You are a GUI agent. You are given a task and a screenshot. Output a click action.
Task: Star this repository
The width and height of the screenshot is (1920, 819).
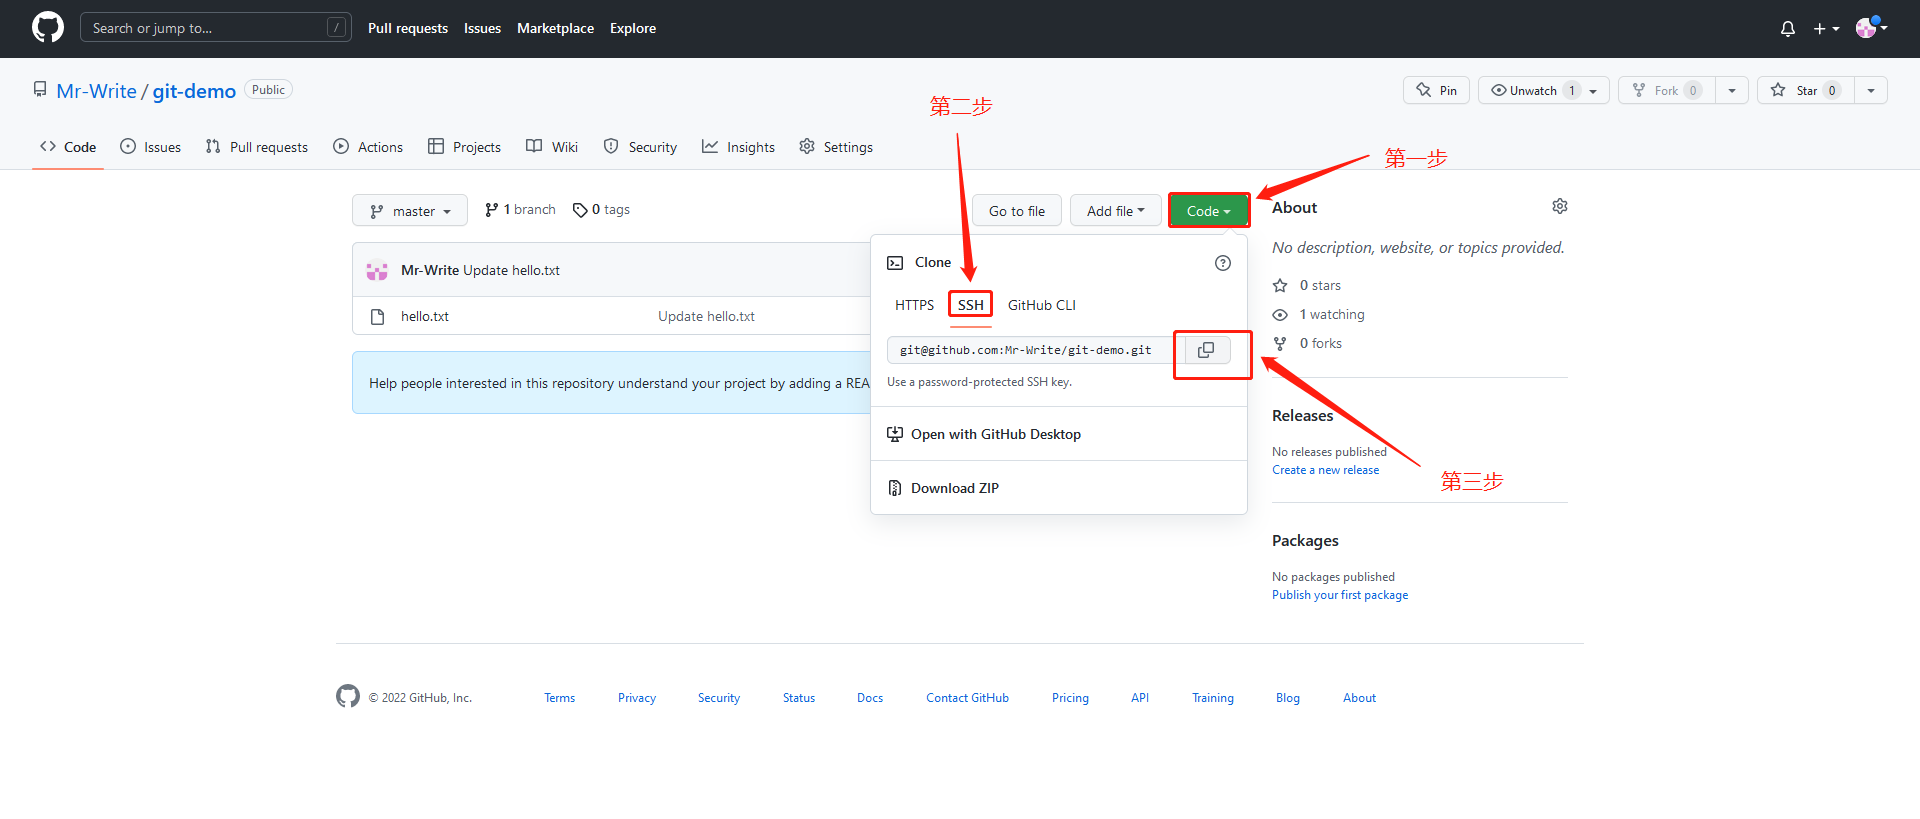coord(1805,90)
